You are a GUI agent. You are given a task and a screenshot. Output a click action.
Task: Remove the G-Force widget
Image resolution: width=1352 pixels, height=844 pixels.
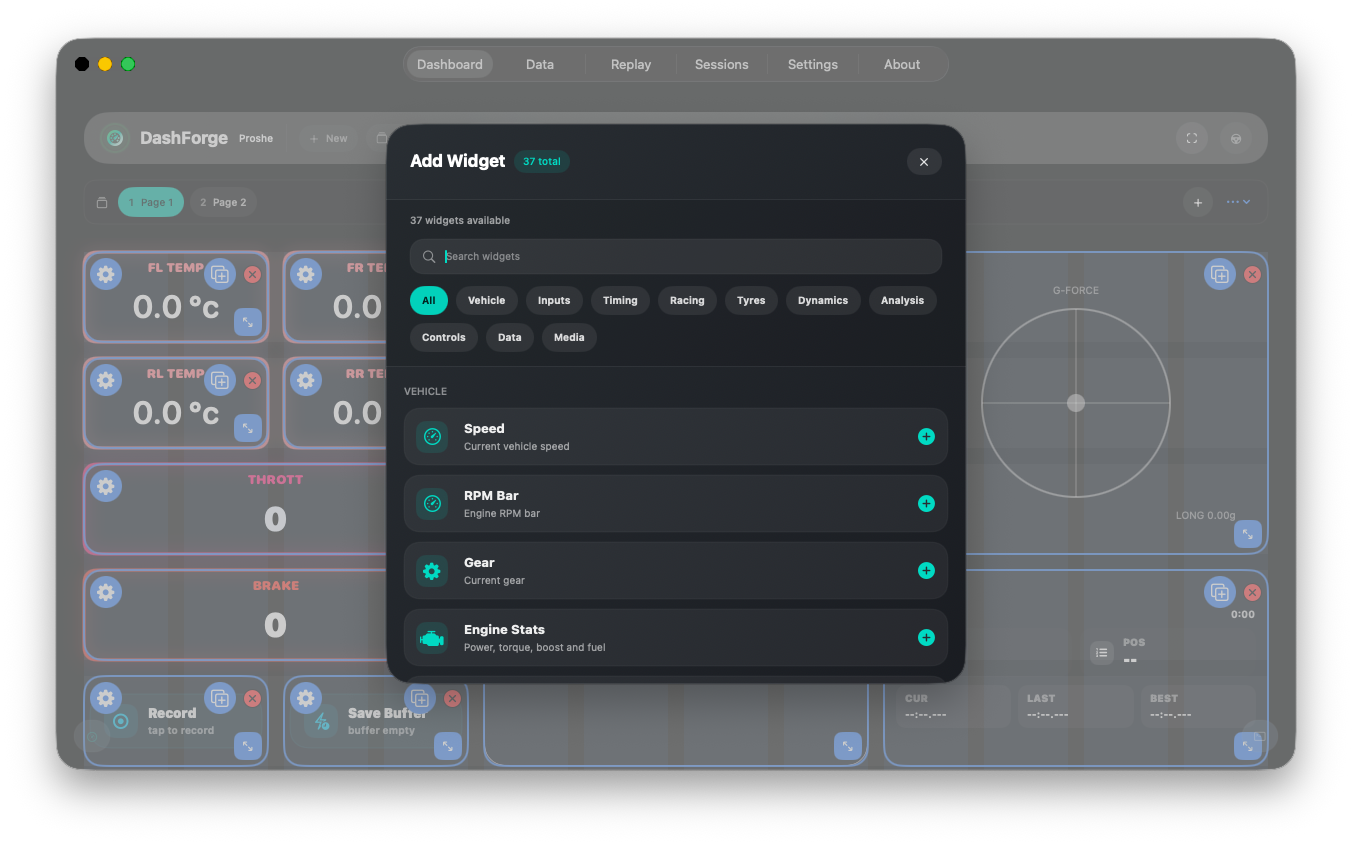tap(1252, 274)
